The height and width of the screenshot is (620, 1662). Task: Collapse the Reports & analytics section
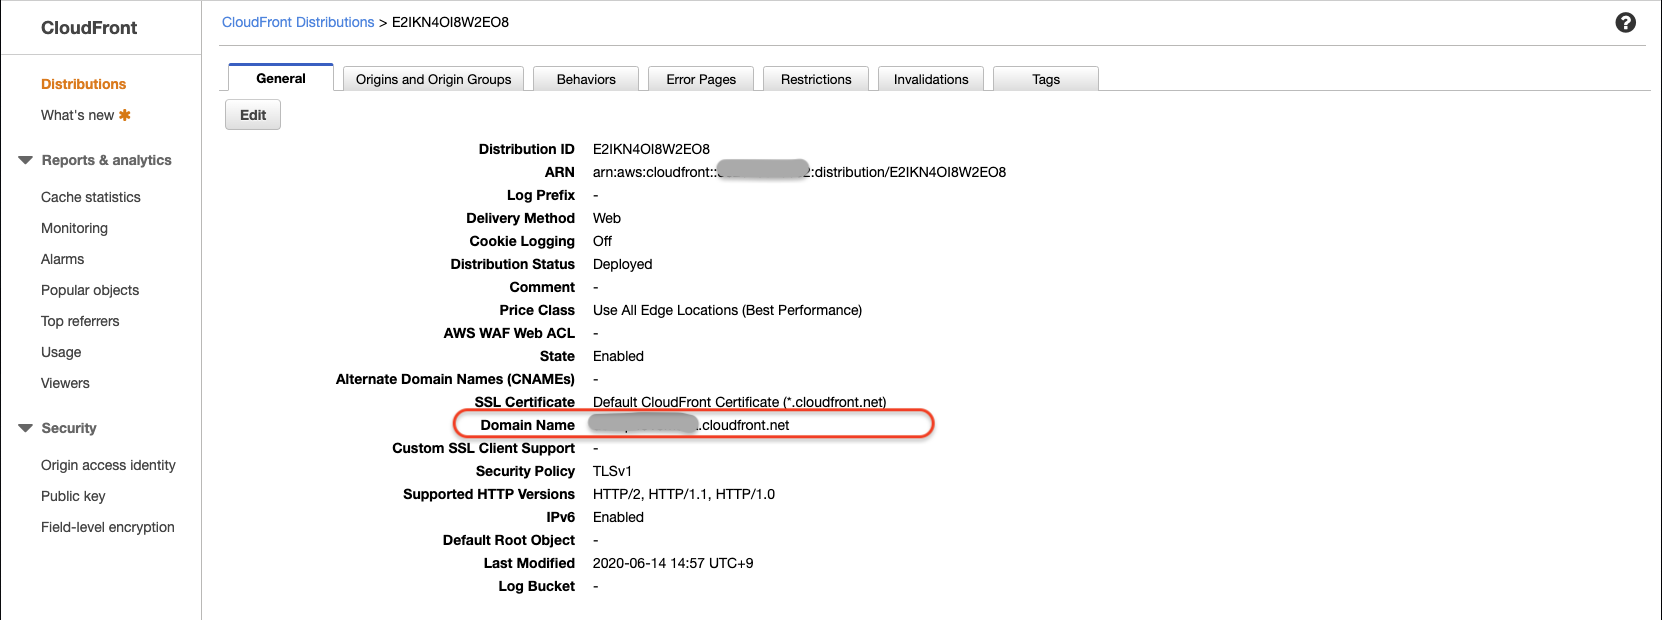pyautogui.click(x=26, y=160)
